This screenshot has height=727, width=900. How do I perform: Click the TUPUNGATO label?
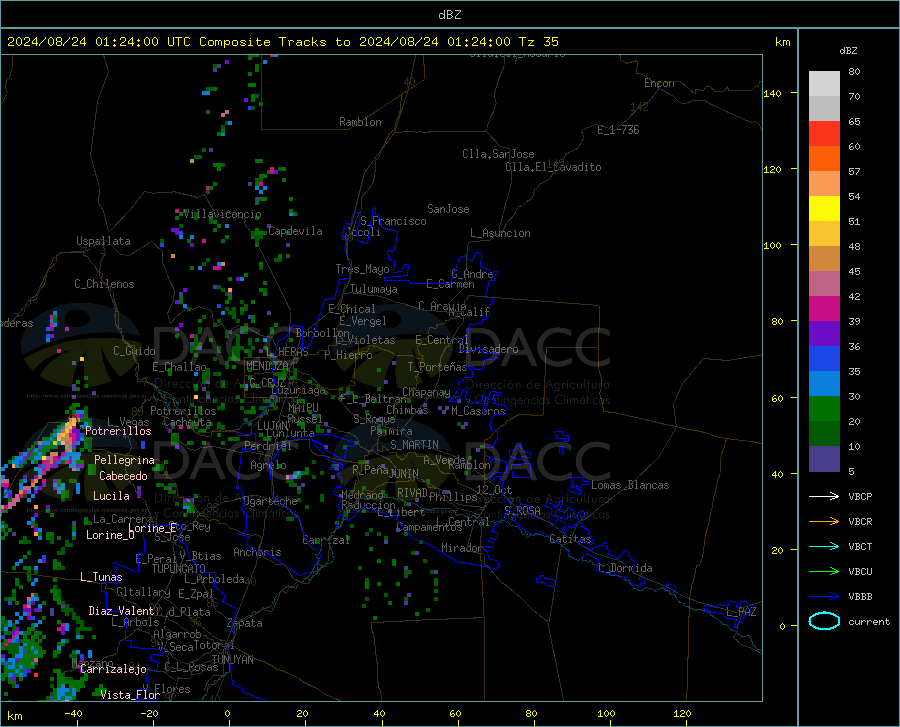(x=179, y=569)
